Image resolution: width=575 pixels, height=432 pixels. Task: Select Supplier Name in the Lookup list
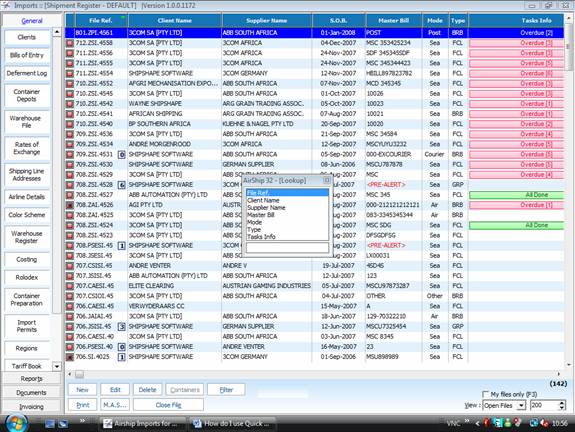click(287, 208)
